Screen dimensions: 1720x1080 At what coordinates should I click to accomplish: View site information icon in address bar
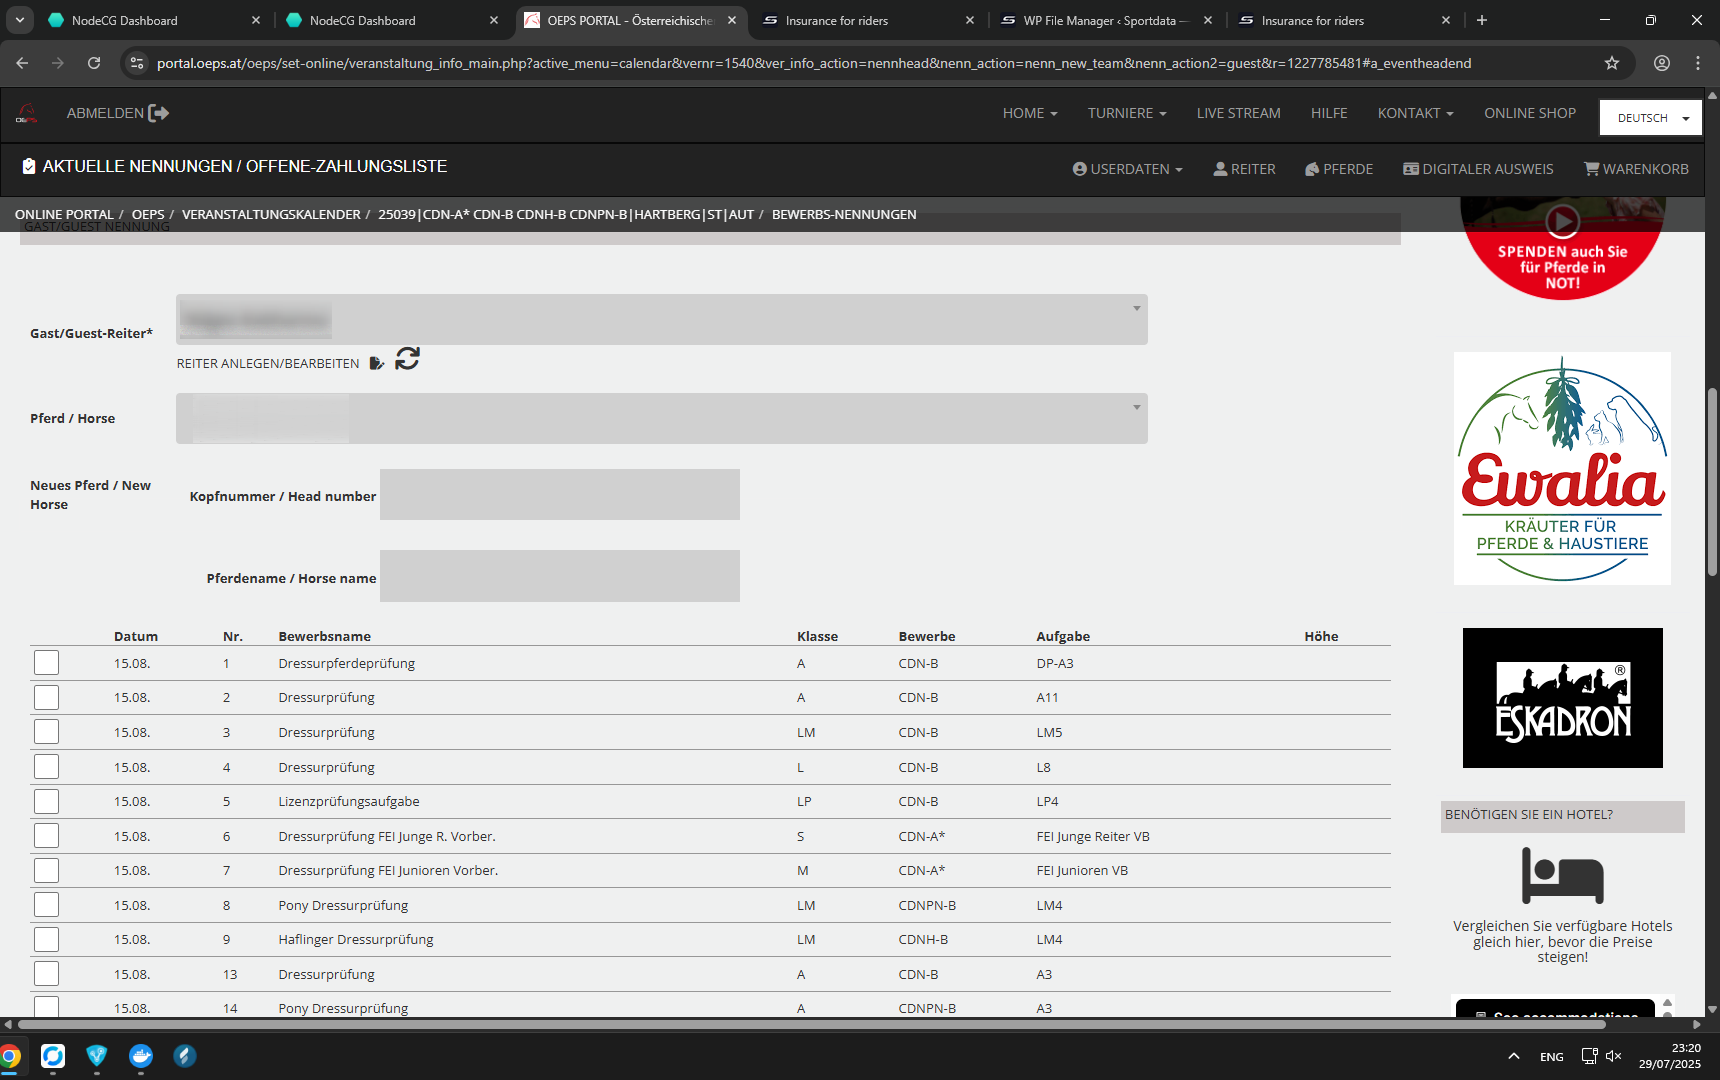tap(137, 63)
